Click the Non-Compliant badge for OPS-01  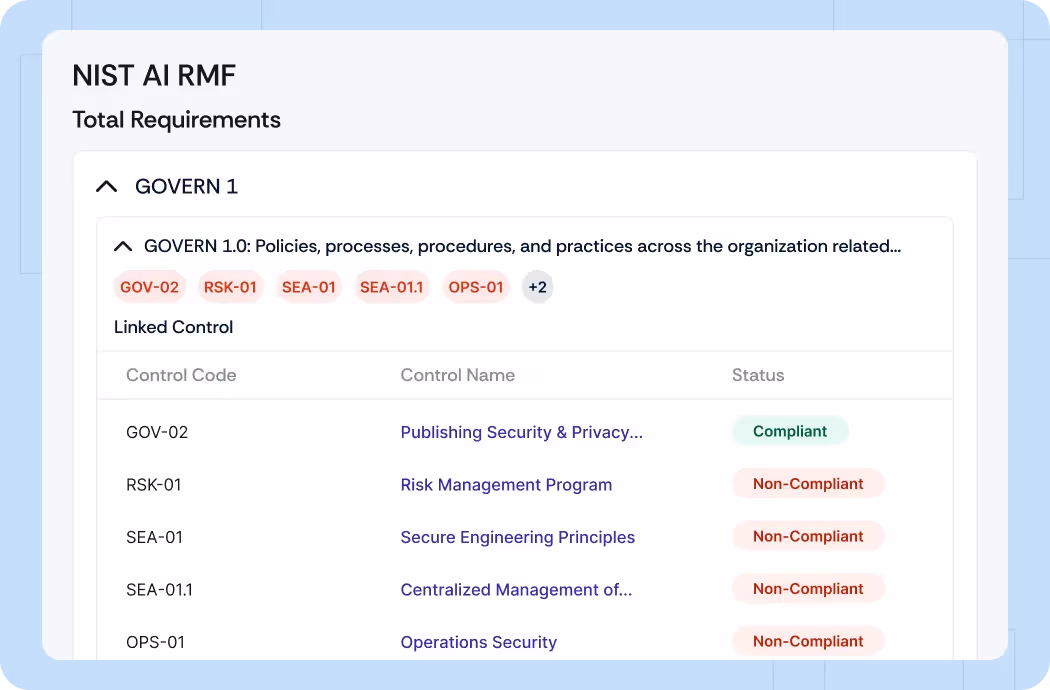coord(808,641)
